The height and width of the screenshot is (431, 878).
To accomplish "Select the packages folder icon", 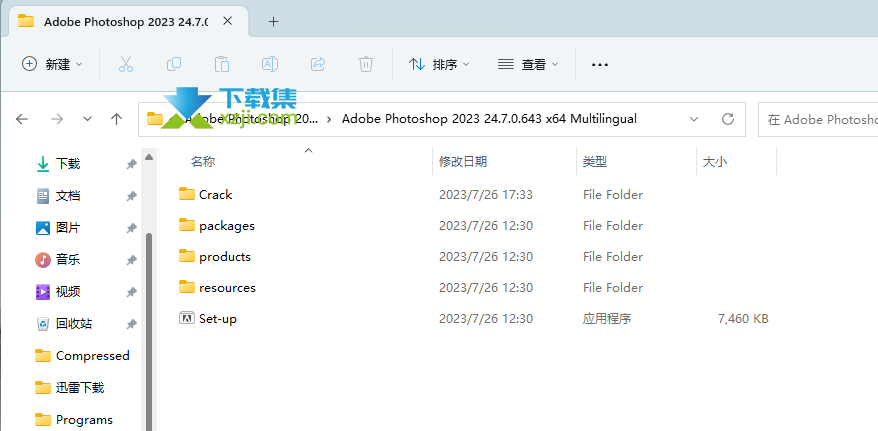I will click(x=186, y=225).
